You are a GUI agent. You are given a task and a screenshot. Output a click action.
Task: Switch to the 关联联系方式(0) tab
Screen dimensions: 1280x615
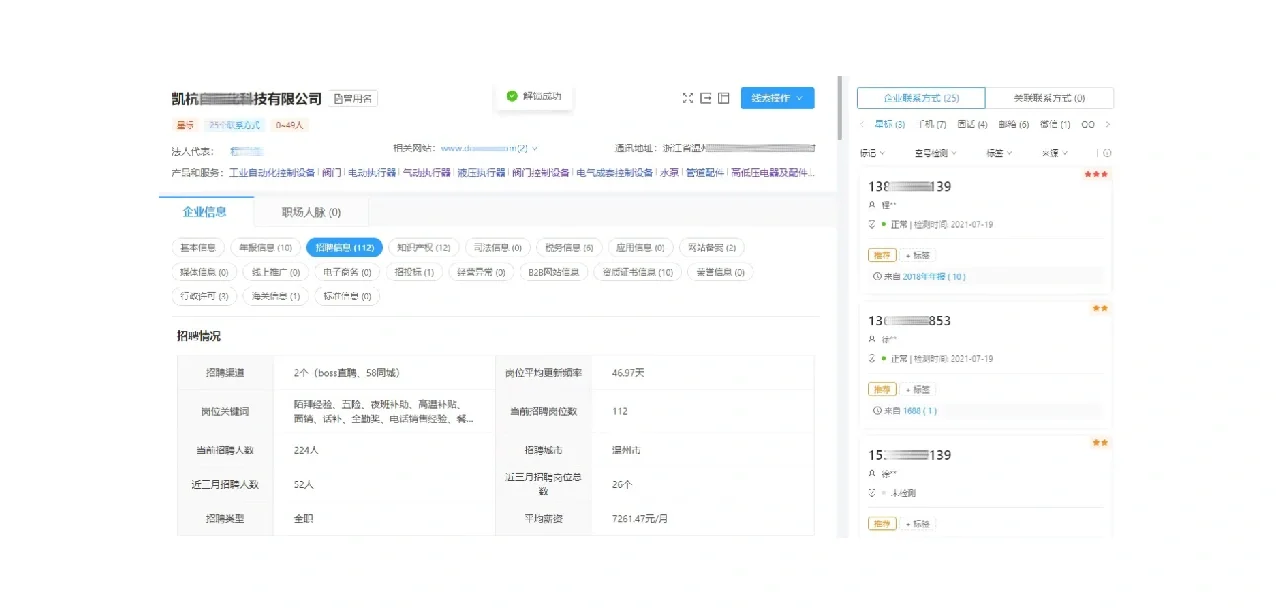(x=1050, y=98)
